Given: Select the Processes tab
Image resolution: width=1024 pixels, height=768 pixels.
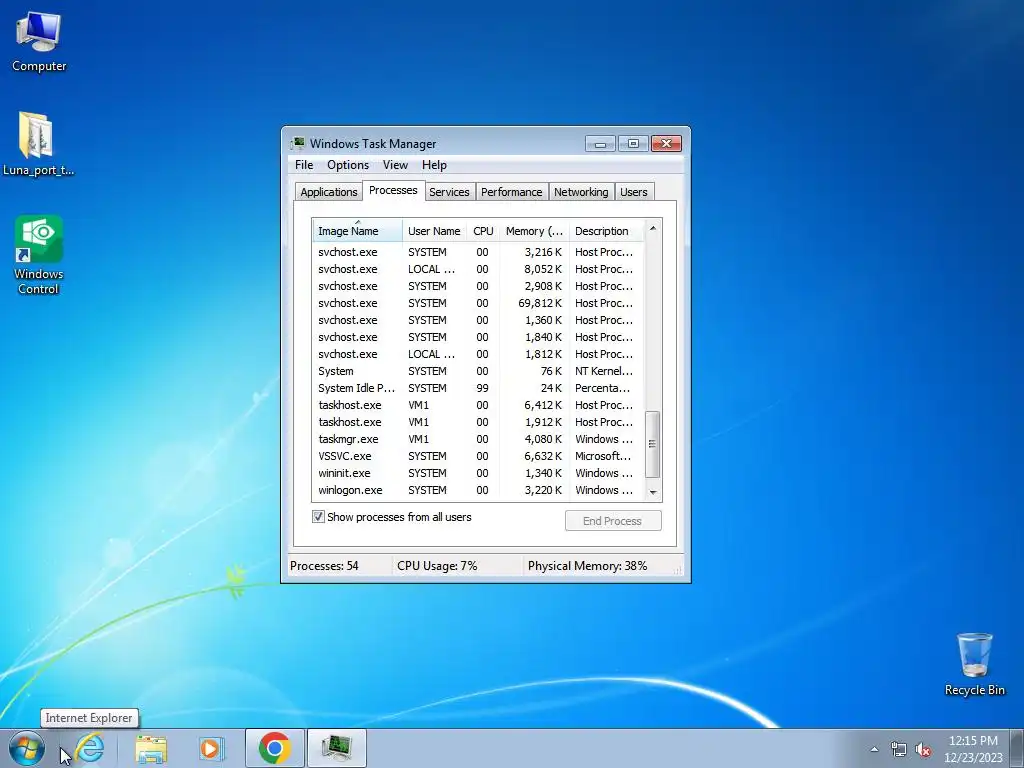Looking at the screenshot, I should click(x=393, y=190).
